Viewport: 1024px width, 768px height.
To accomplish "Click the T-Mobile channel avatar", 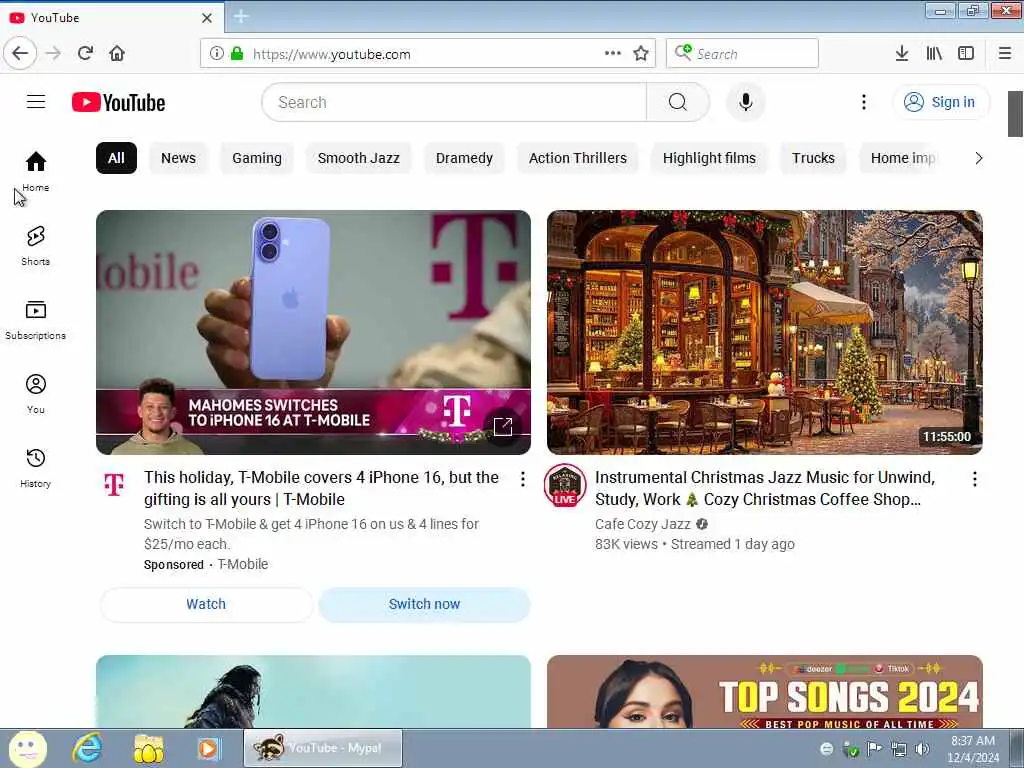I will click(114, 485).
